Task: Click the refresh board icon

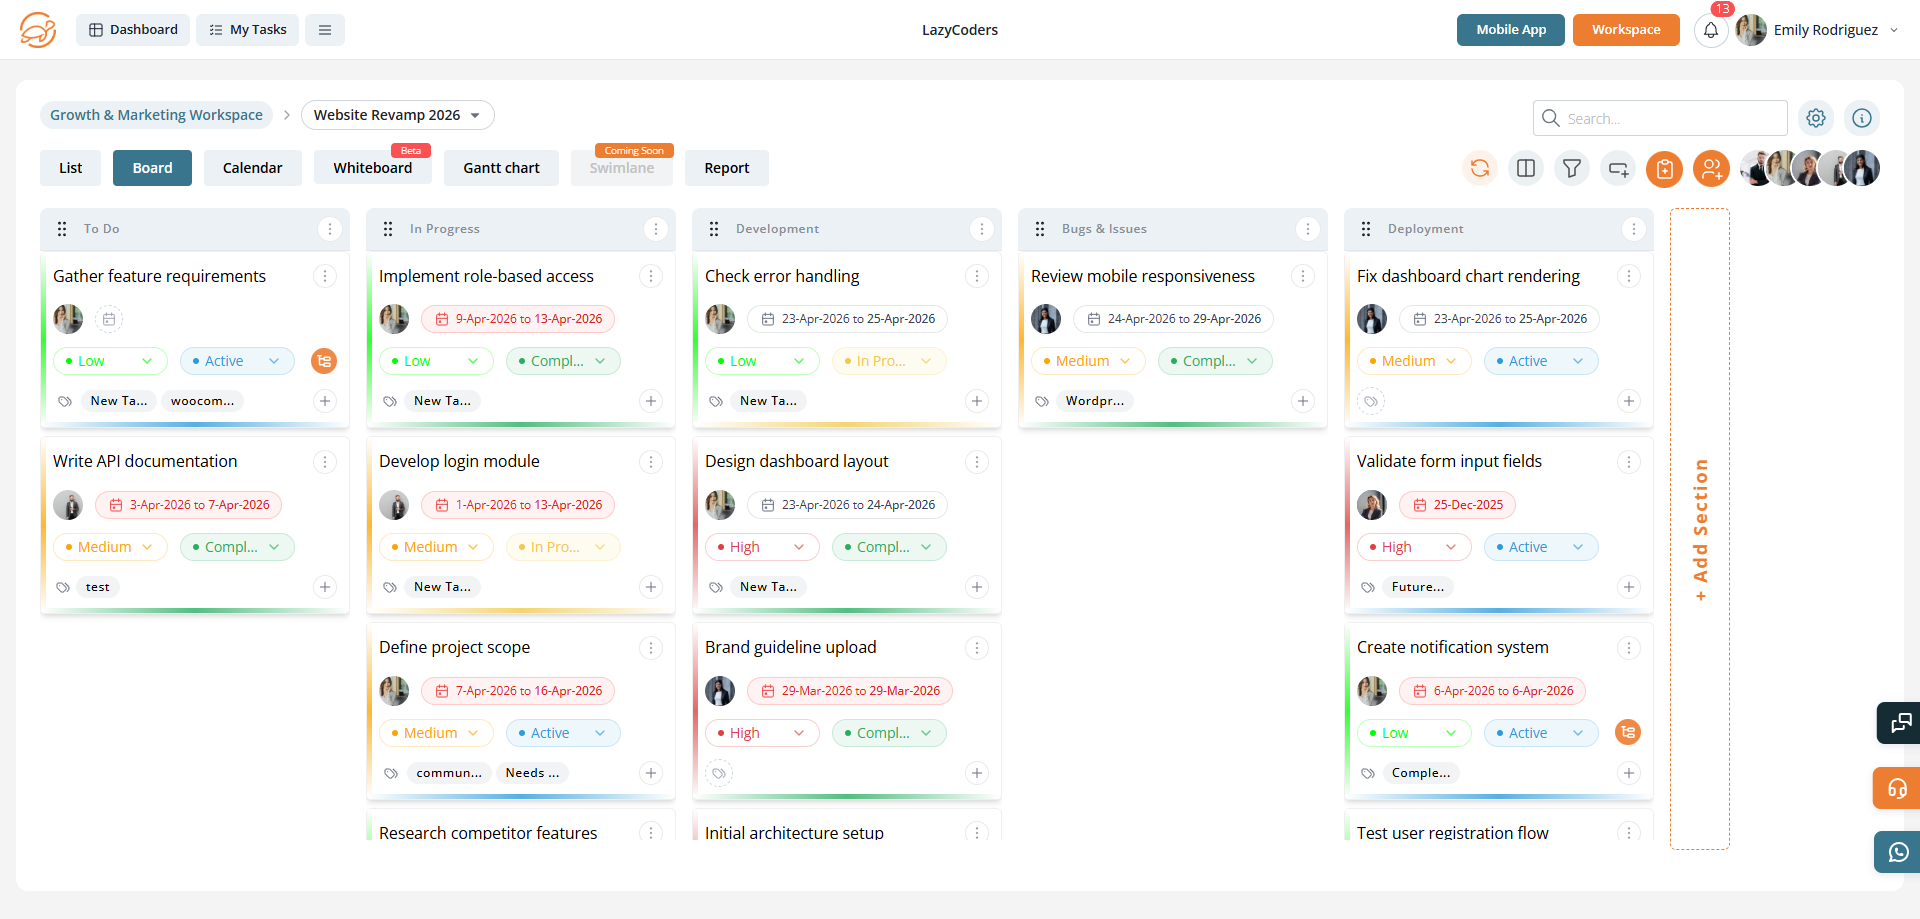Action: [x=1480, y=168]
